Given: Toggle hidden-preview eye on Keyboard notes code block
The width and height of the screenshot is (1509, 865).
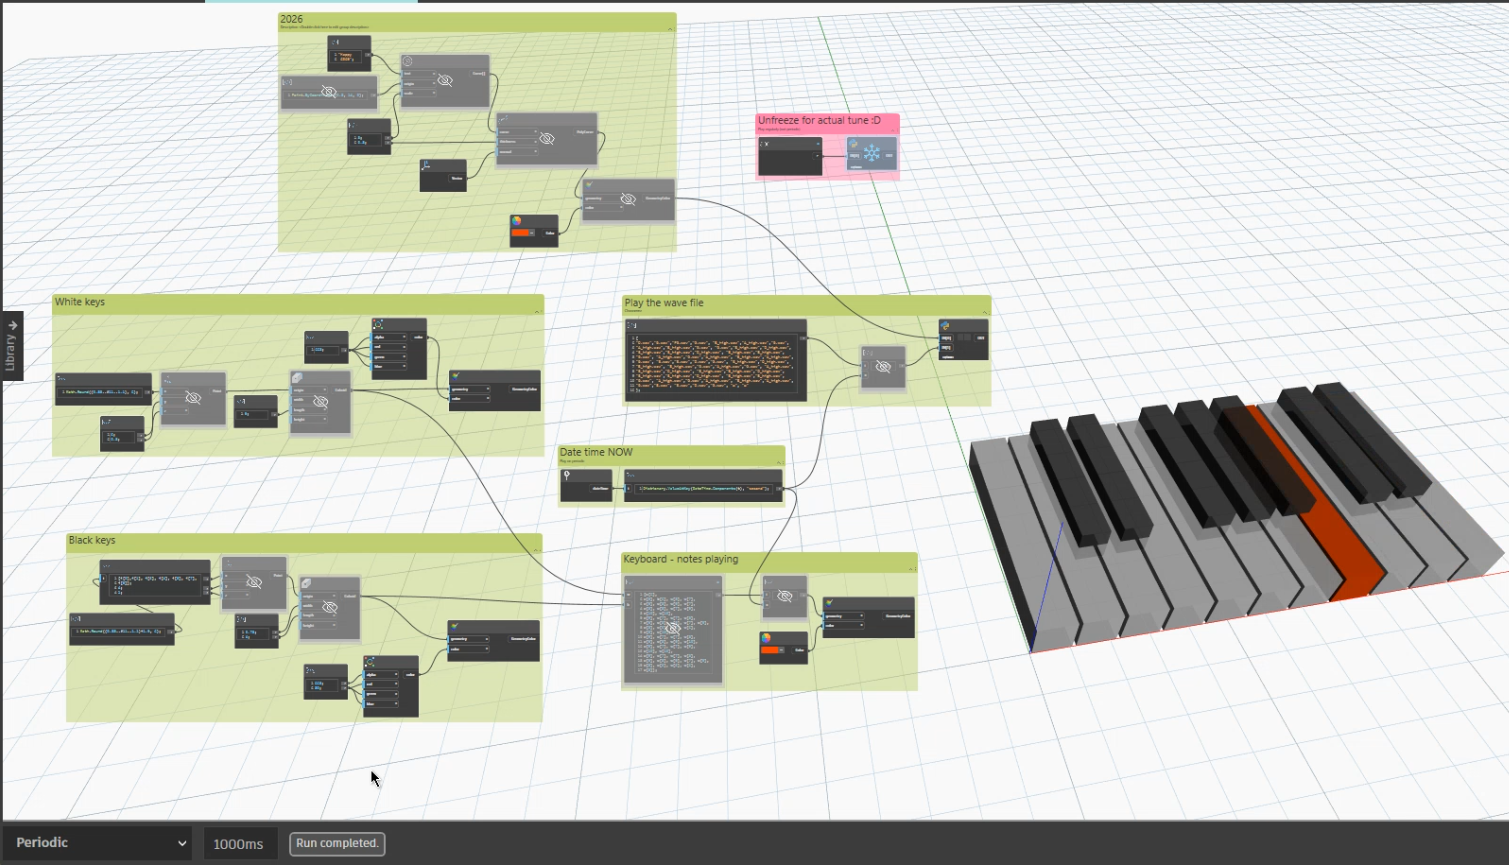Looking at the screenshot, I should coord(672,628).
